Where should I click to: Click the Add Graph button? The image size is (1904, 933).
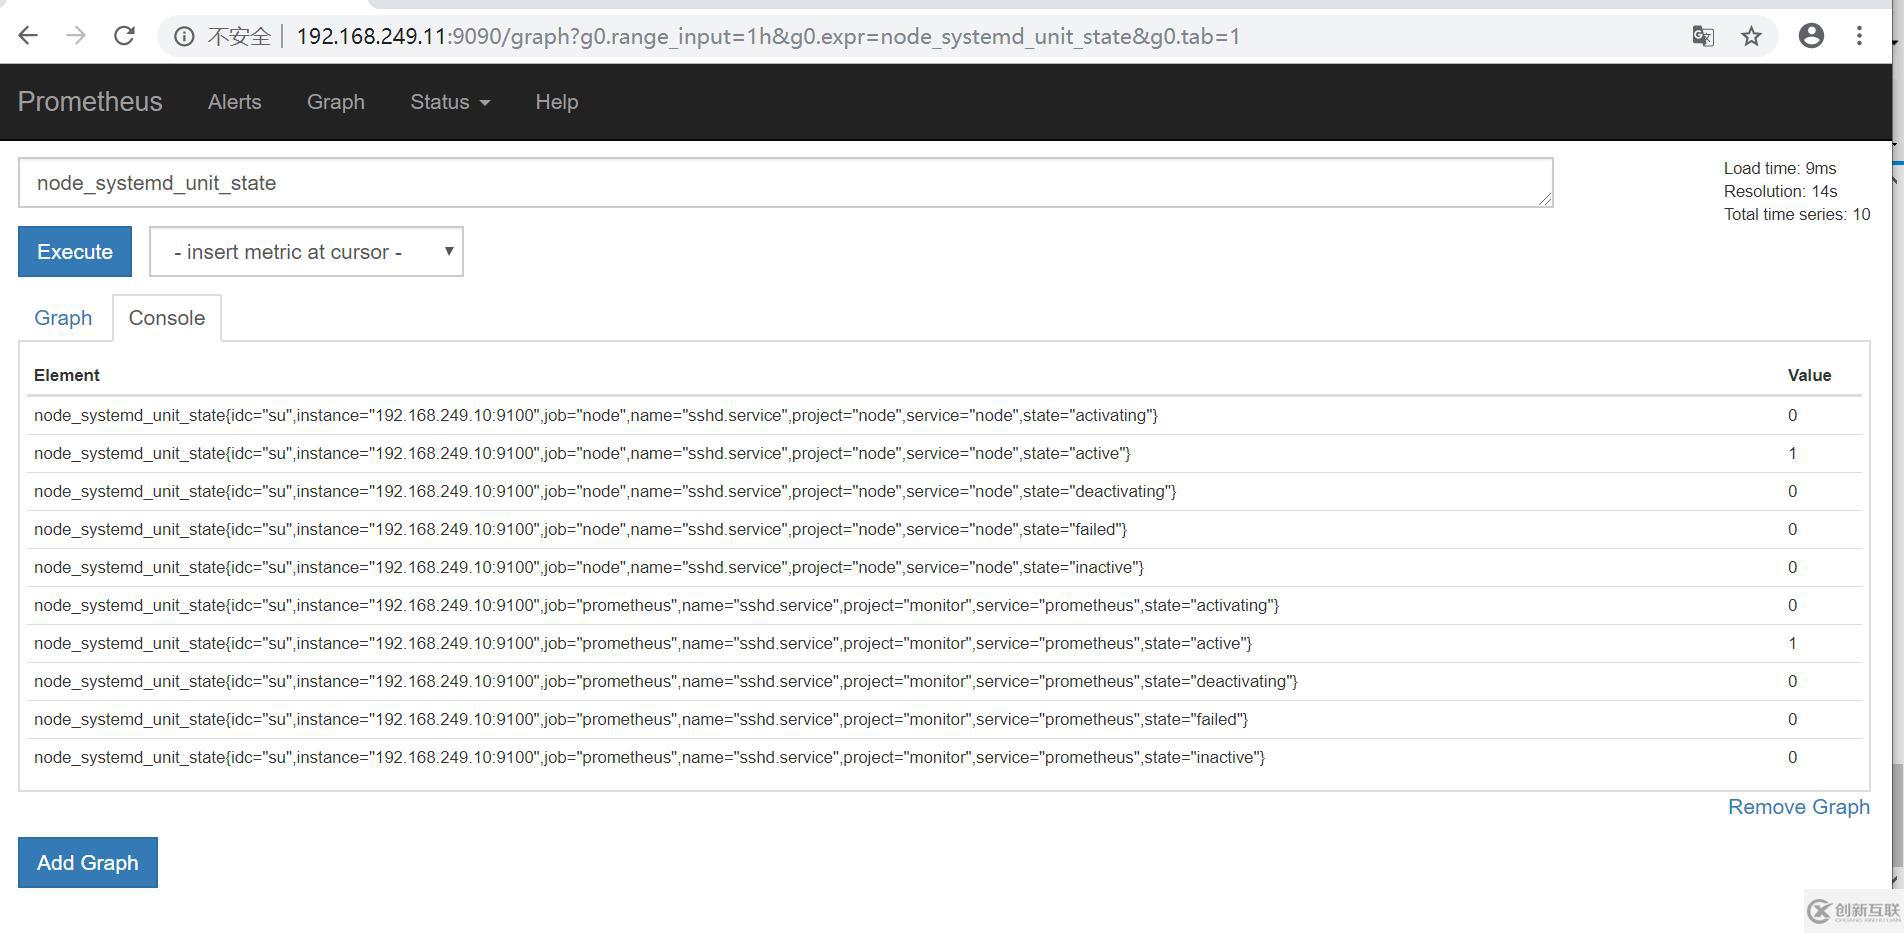tap(88, 862)
